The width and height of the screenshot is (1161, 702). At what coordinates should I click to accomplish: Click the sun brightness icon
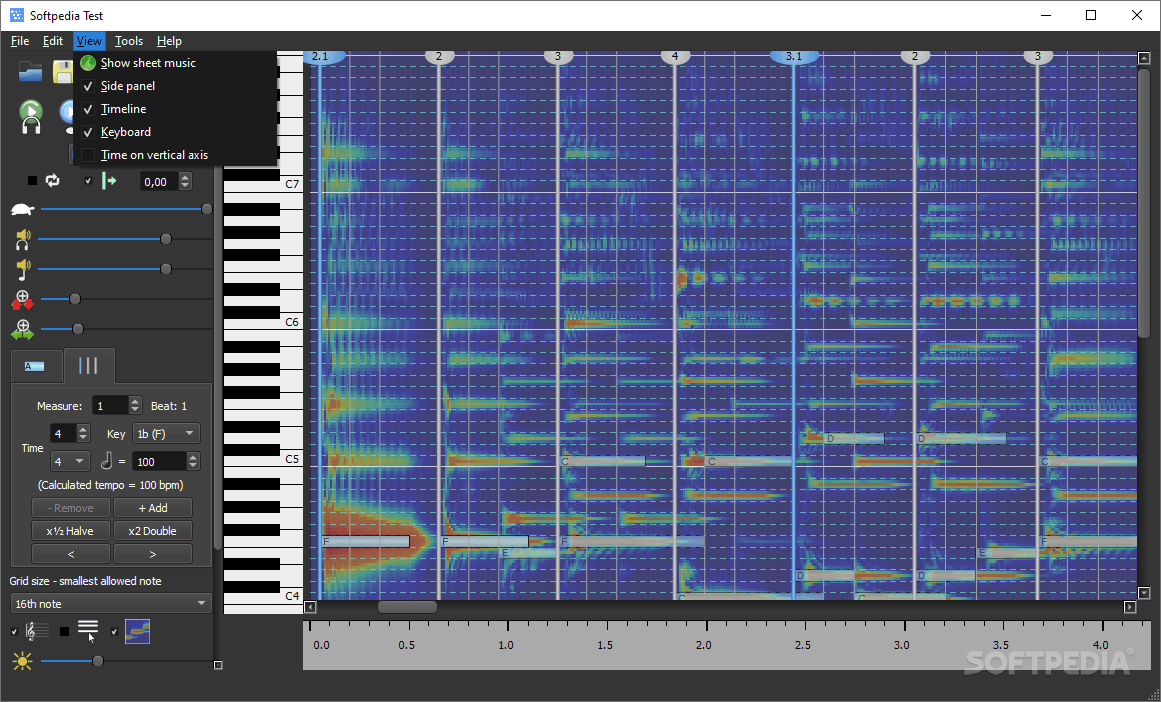coord(20,661)
